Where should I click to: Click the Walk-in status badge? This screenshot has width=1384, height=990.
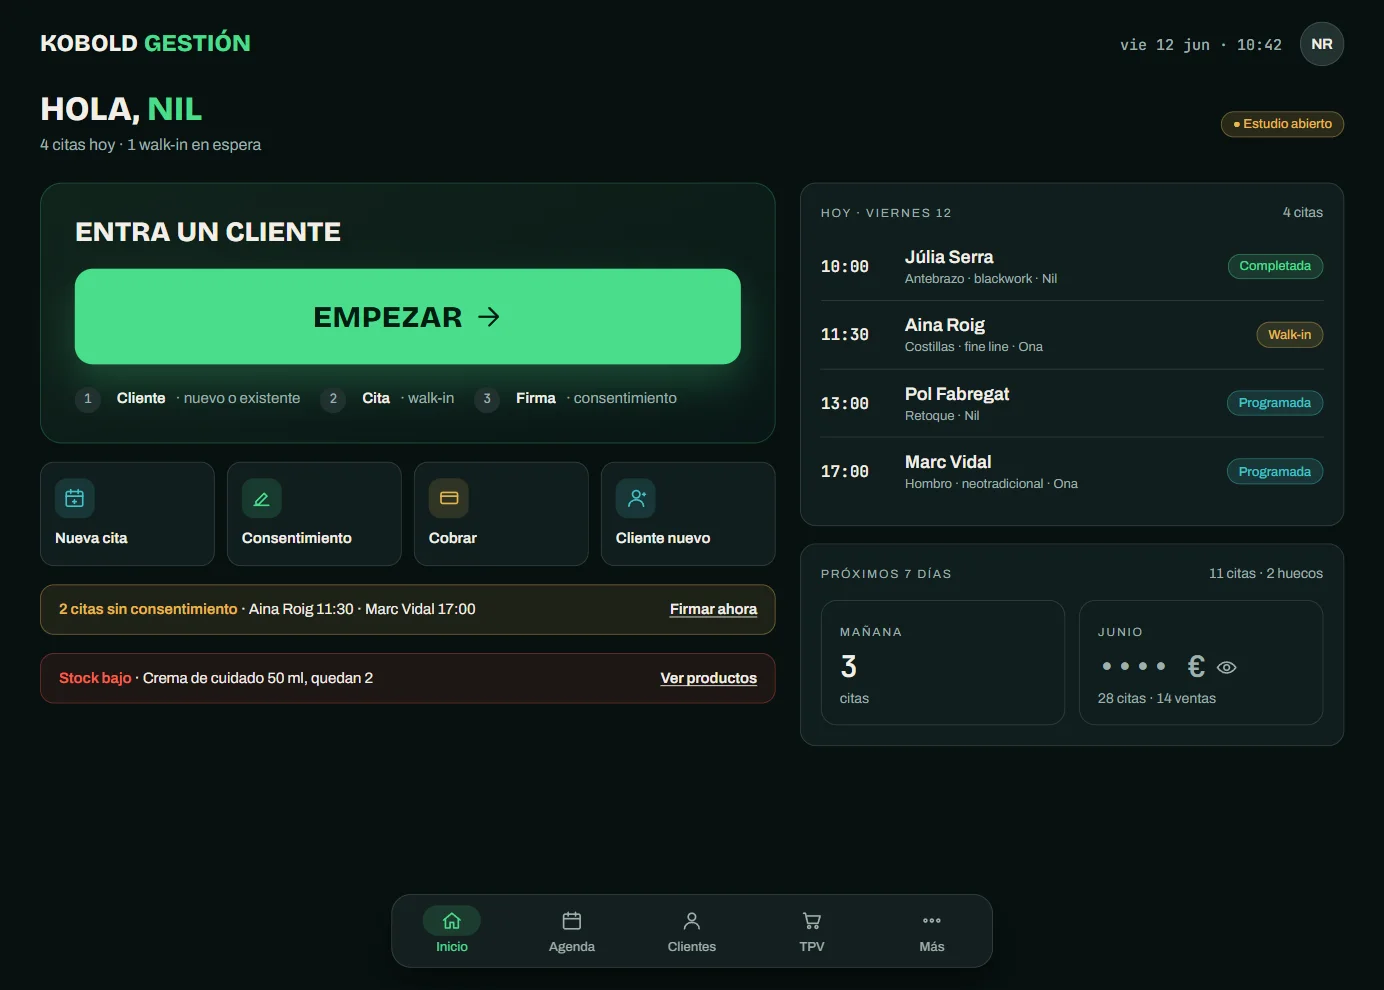point(1290,335)
